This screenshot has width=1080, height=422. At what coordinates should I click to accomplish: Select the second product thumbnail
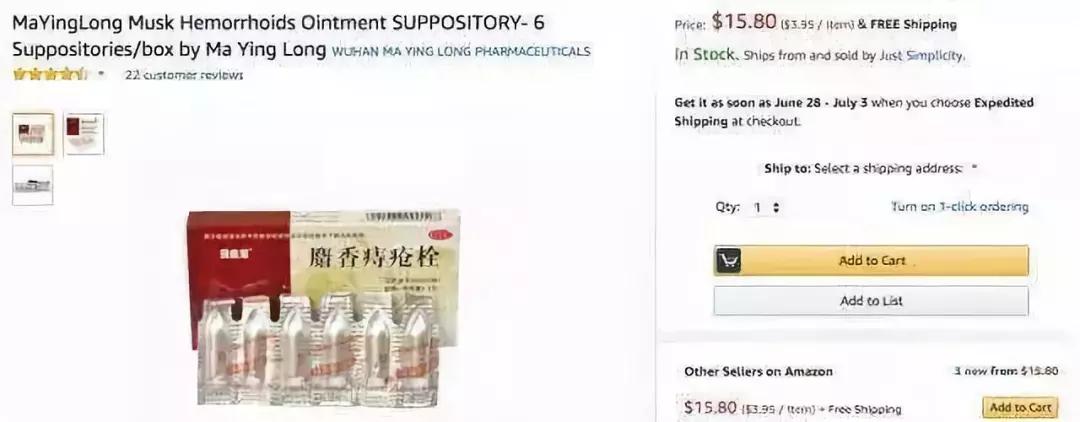84,134
